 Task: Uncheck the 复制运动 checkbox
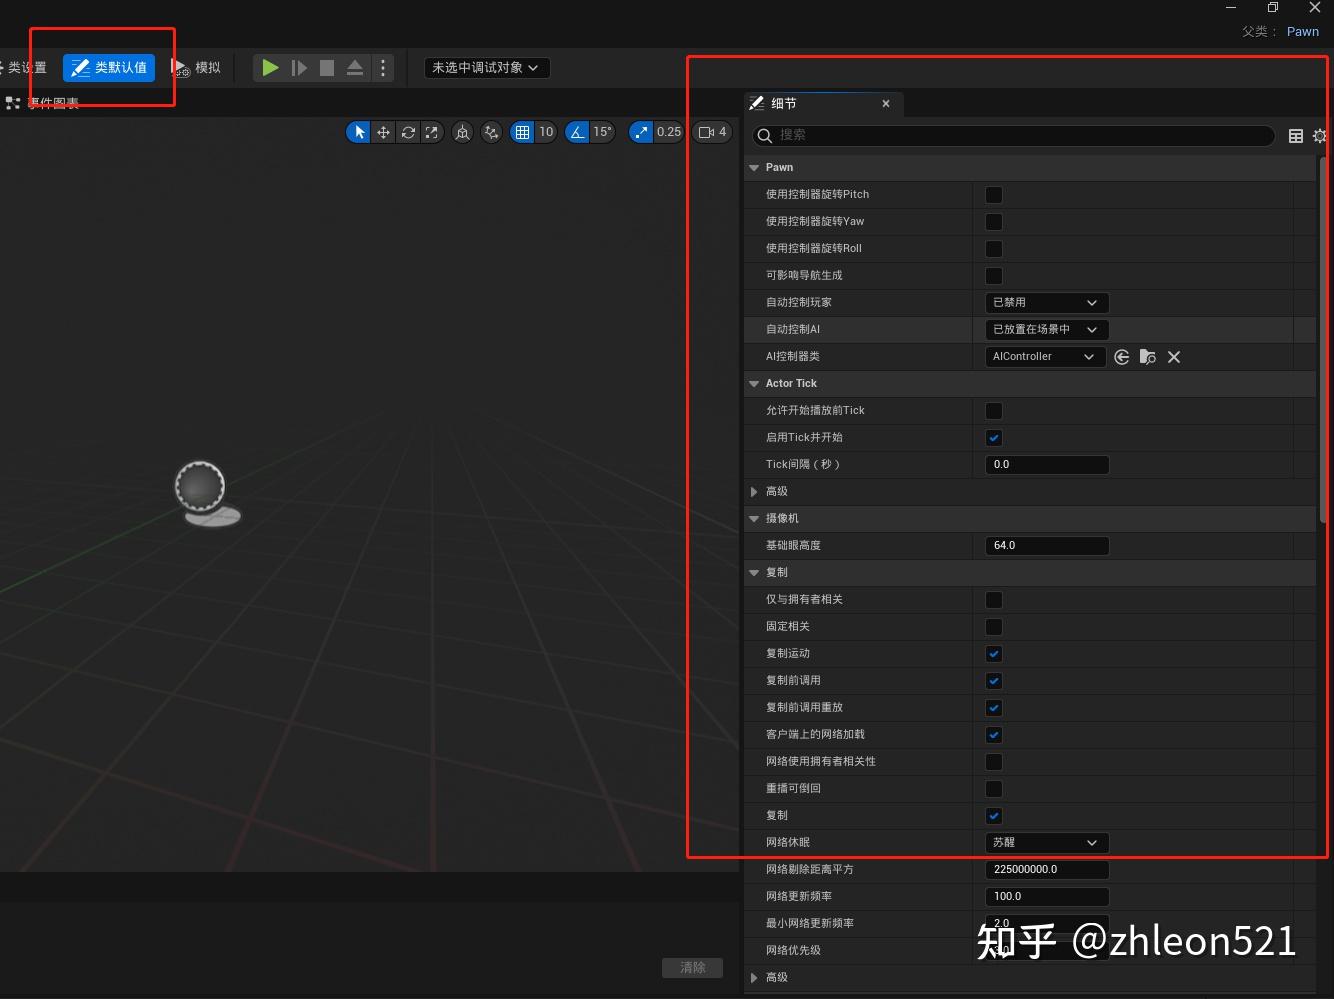(x=993, y=653)
